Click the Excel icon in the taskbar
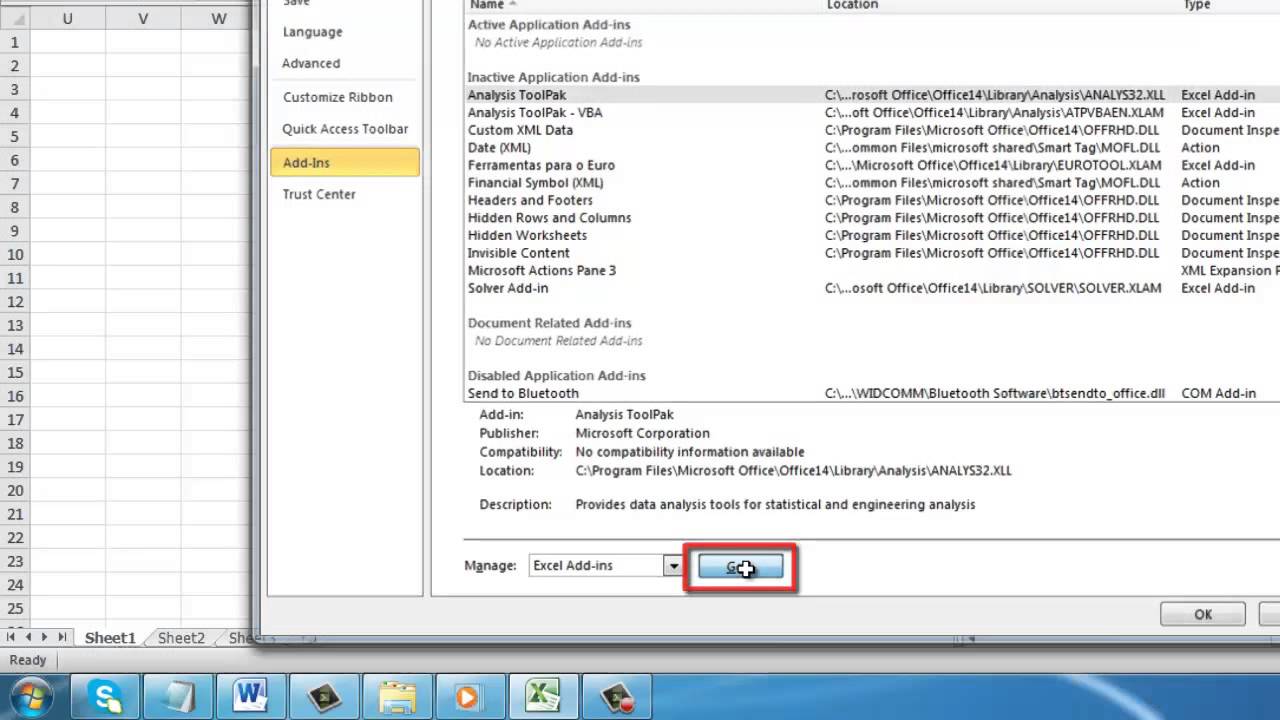This screenshot has width=1280, height=720. [543, 696]
